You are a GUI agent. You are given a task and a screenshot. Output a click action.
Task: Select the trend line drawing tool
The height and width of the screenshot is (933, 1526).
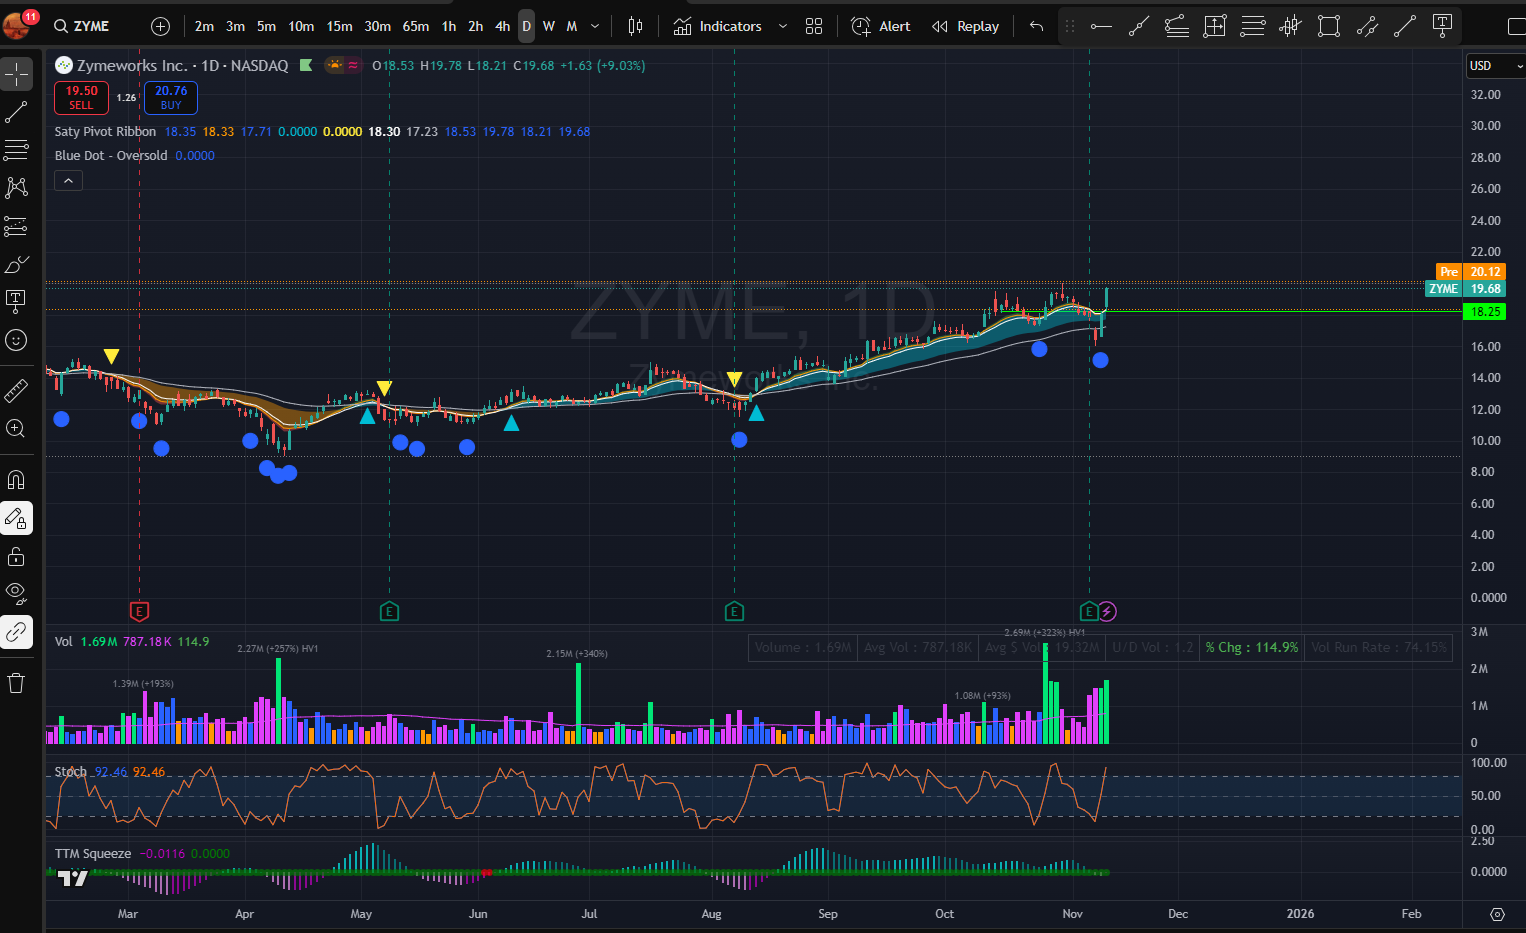tap(17, 112)
